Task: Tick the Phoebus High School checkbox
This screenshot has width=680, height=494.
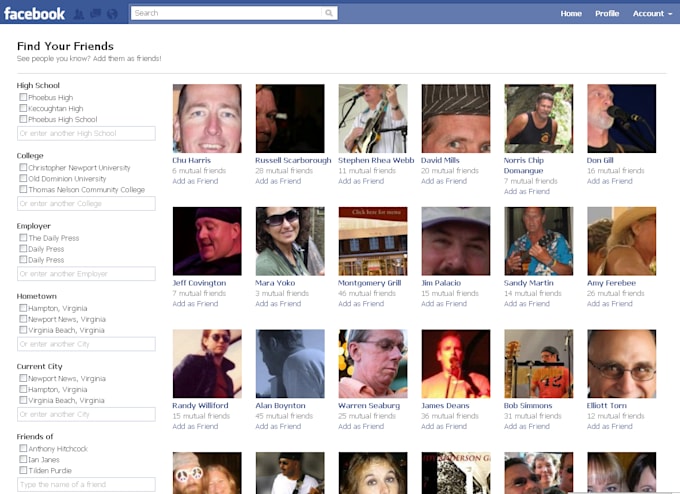Action: click(x=23, y=119)
